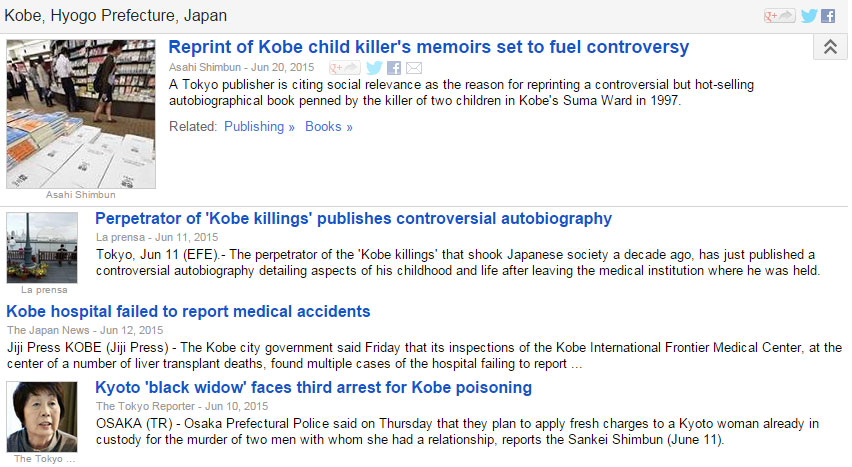The image size is (852, 467).
Task: Click Kobe, Hyogo Prefecture, Japan section title
Action: point(115,15)
